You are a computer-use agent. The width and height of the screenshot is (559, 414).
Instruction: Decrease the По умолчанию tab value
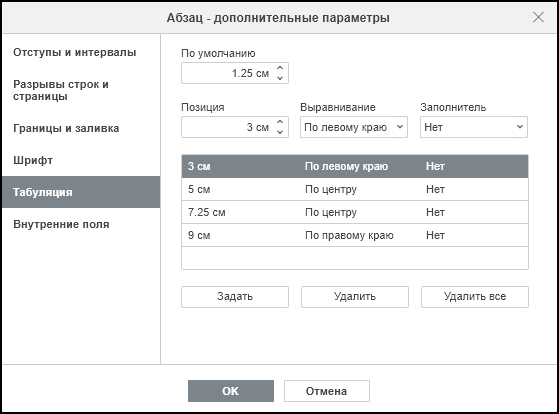click(x=280, y=78)
